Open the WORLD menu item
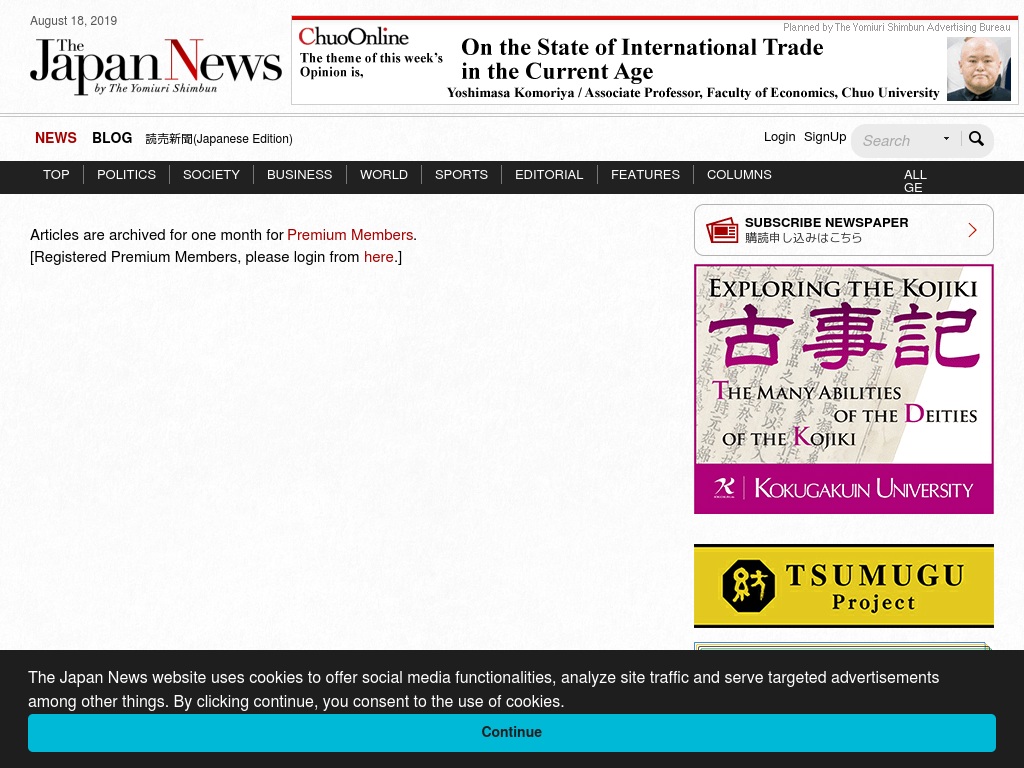 [x=384, y=174]
